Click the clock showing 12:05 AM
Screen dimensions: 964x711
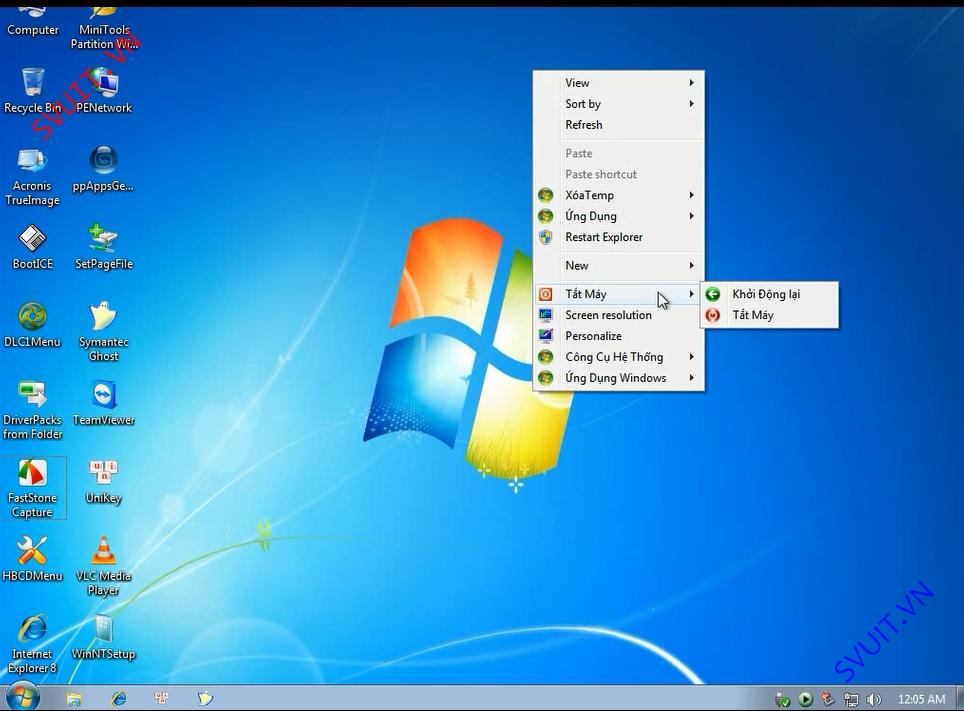pyautogui.click(x=921, y=699)
